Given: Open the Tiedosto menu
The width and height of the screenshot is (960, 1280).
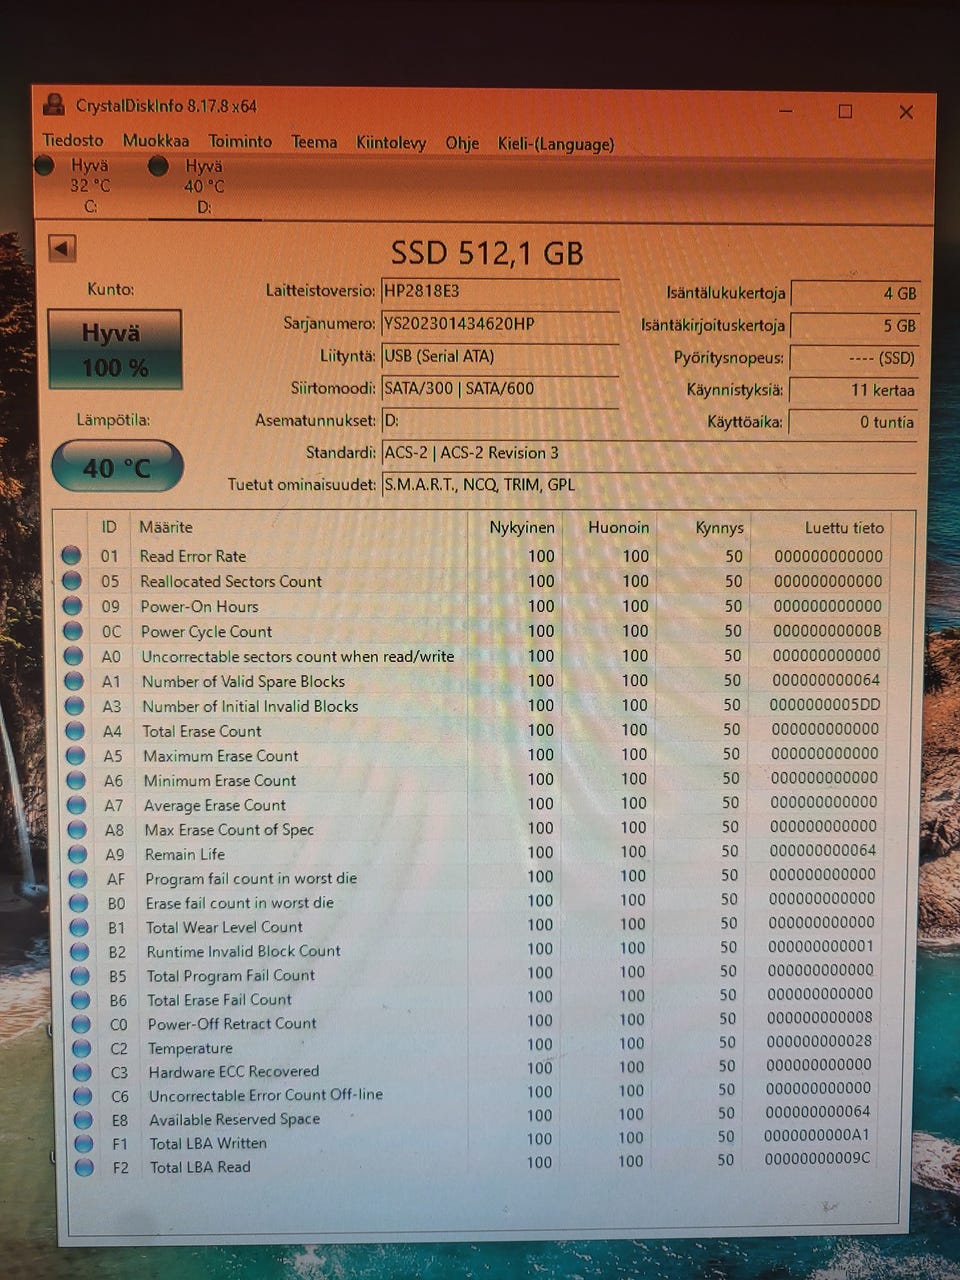Looking at the screenshot, I should pos(73,141).
